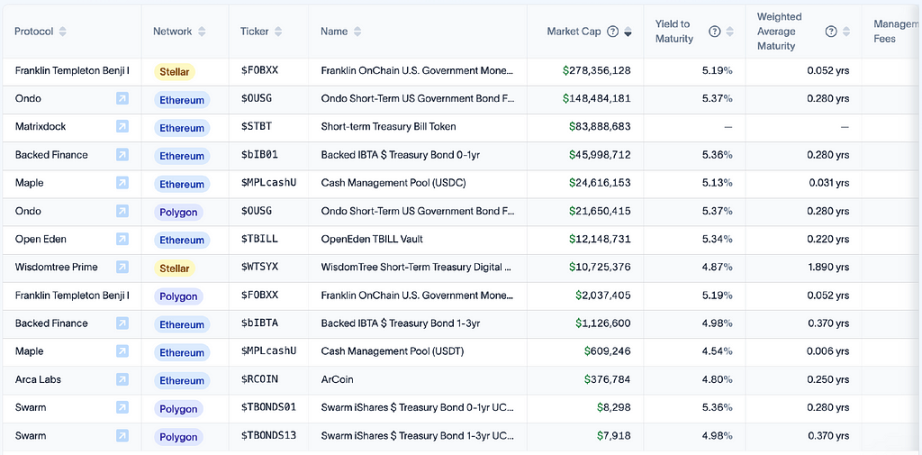
Task: Sort table by Protocol column arrows
Action: pos(62,32)
